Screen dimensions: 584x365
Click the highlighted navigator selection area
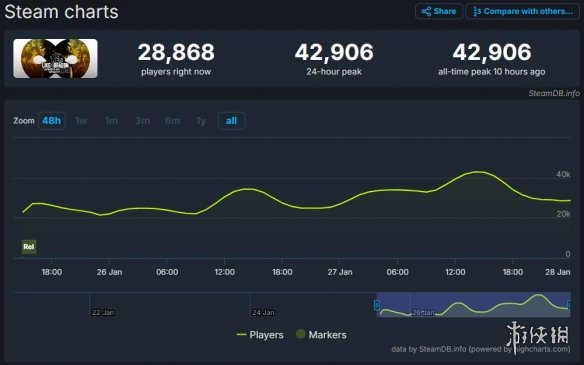point(473,305)
